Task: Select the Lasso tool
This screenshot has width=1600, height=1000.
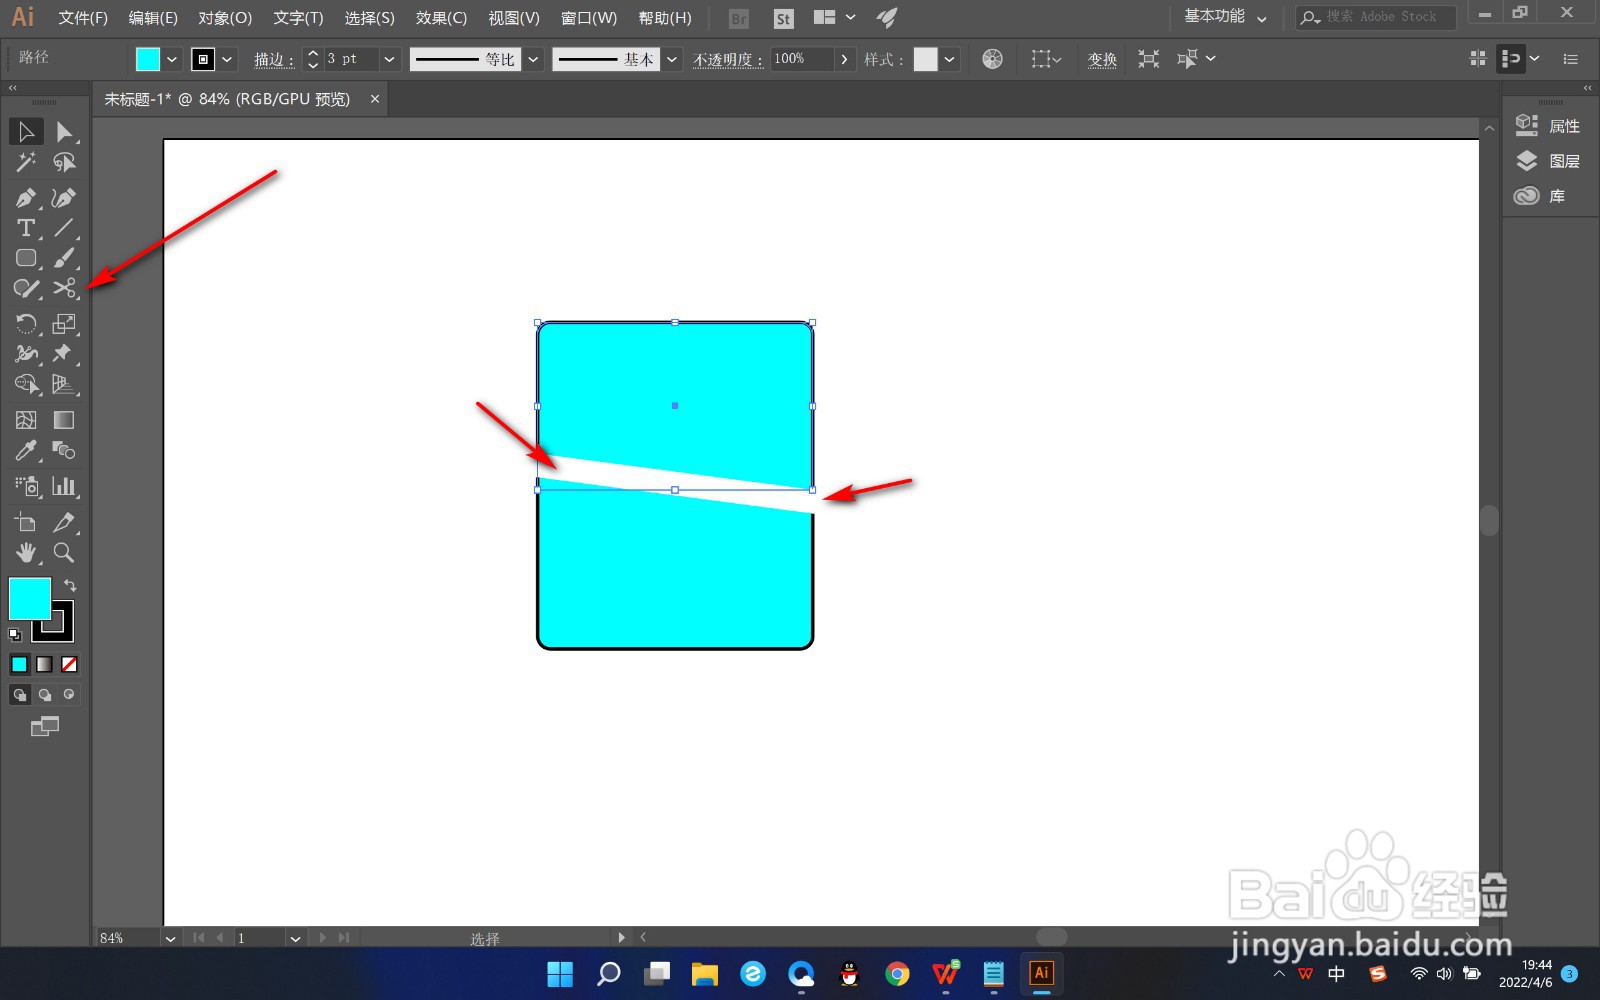Action: 64,162
